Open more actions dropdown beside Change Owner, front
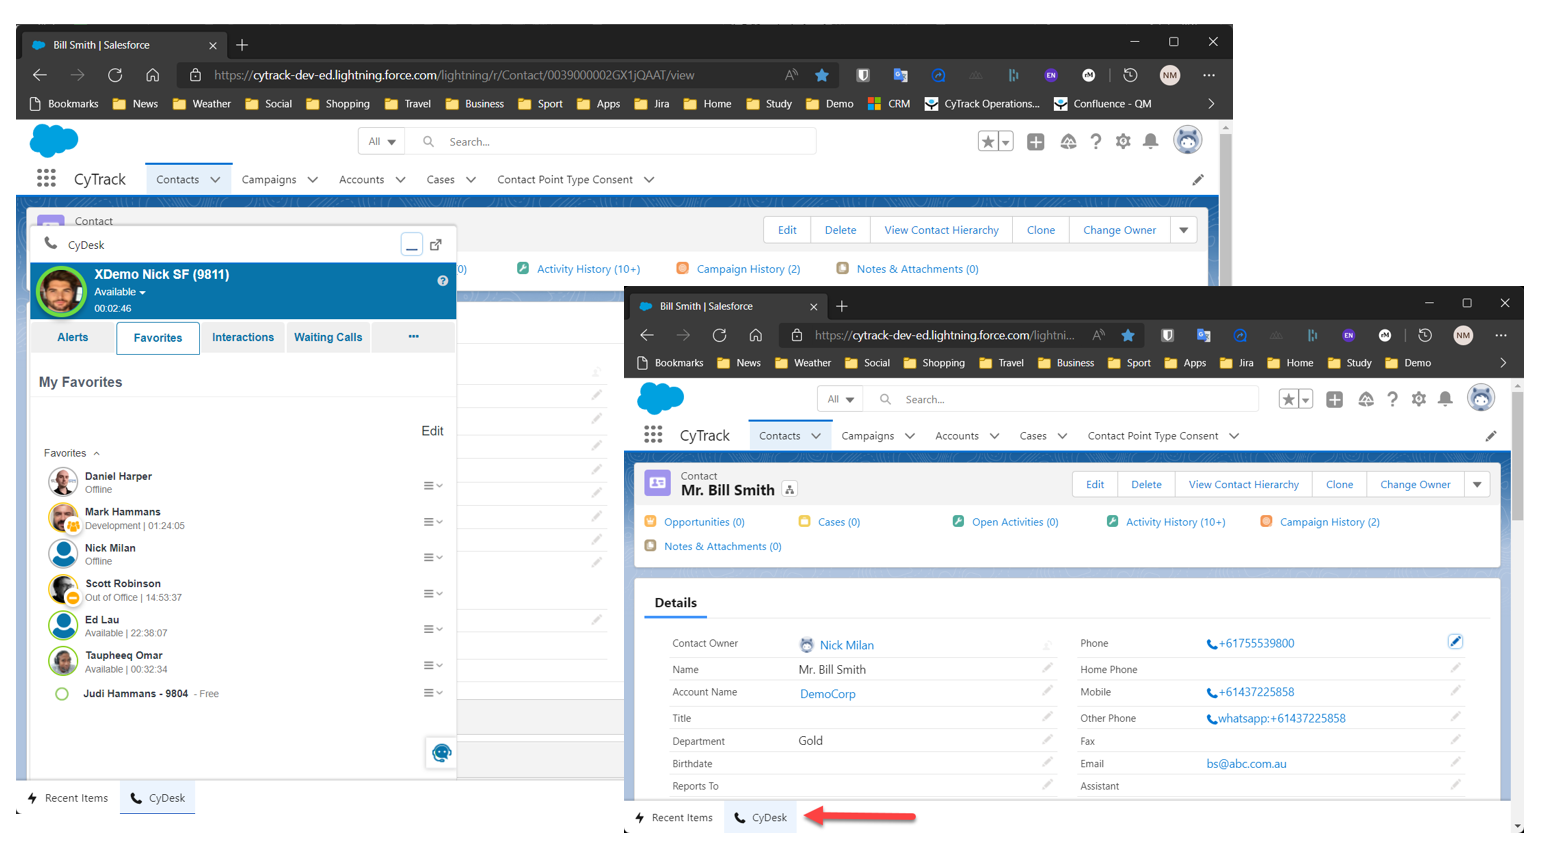Screen dimensions: 1545x856 (x=1477, y=484)
